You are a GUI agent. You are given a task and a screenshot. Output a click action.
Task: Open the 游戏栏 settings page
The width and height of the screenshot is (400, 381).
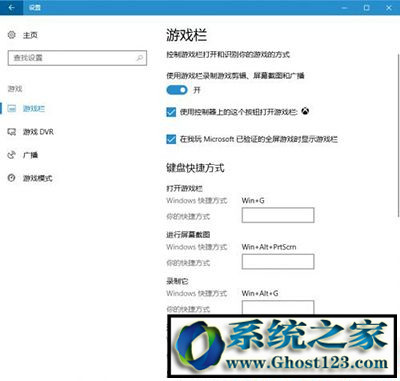(34, 108)
